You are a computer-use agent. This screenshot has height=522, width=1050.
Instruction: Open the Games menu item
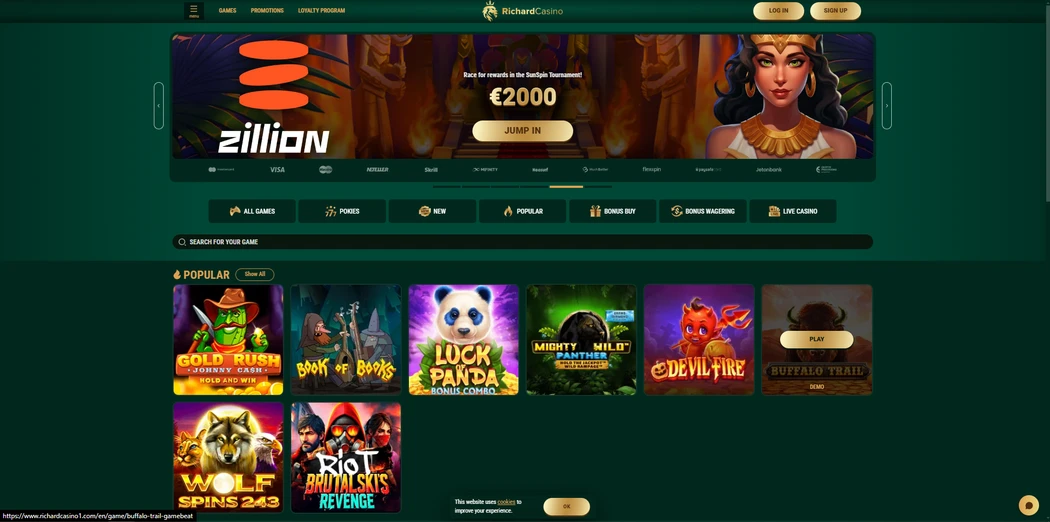(x=228, y=11)
